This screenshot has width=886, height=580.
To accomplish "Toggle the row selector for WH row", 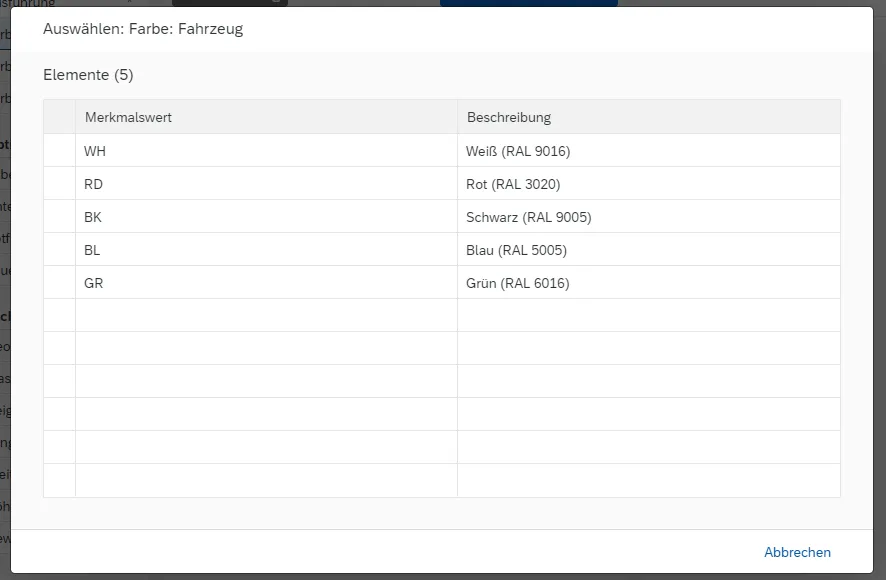I will click(59, 151).
